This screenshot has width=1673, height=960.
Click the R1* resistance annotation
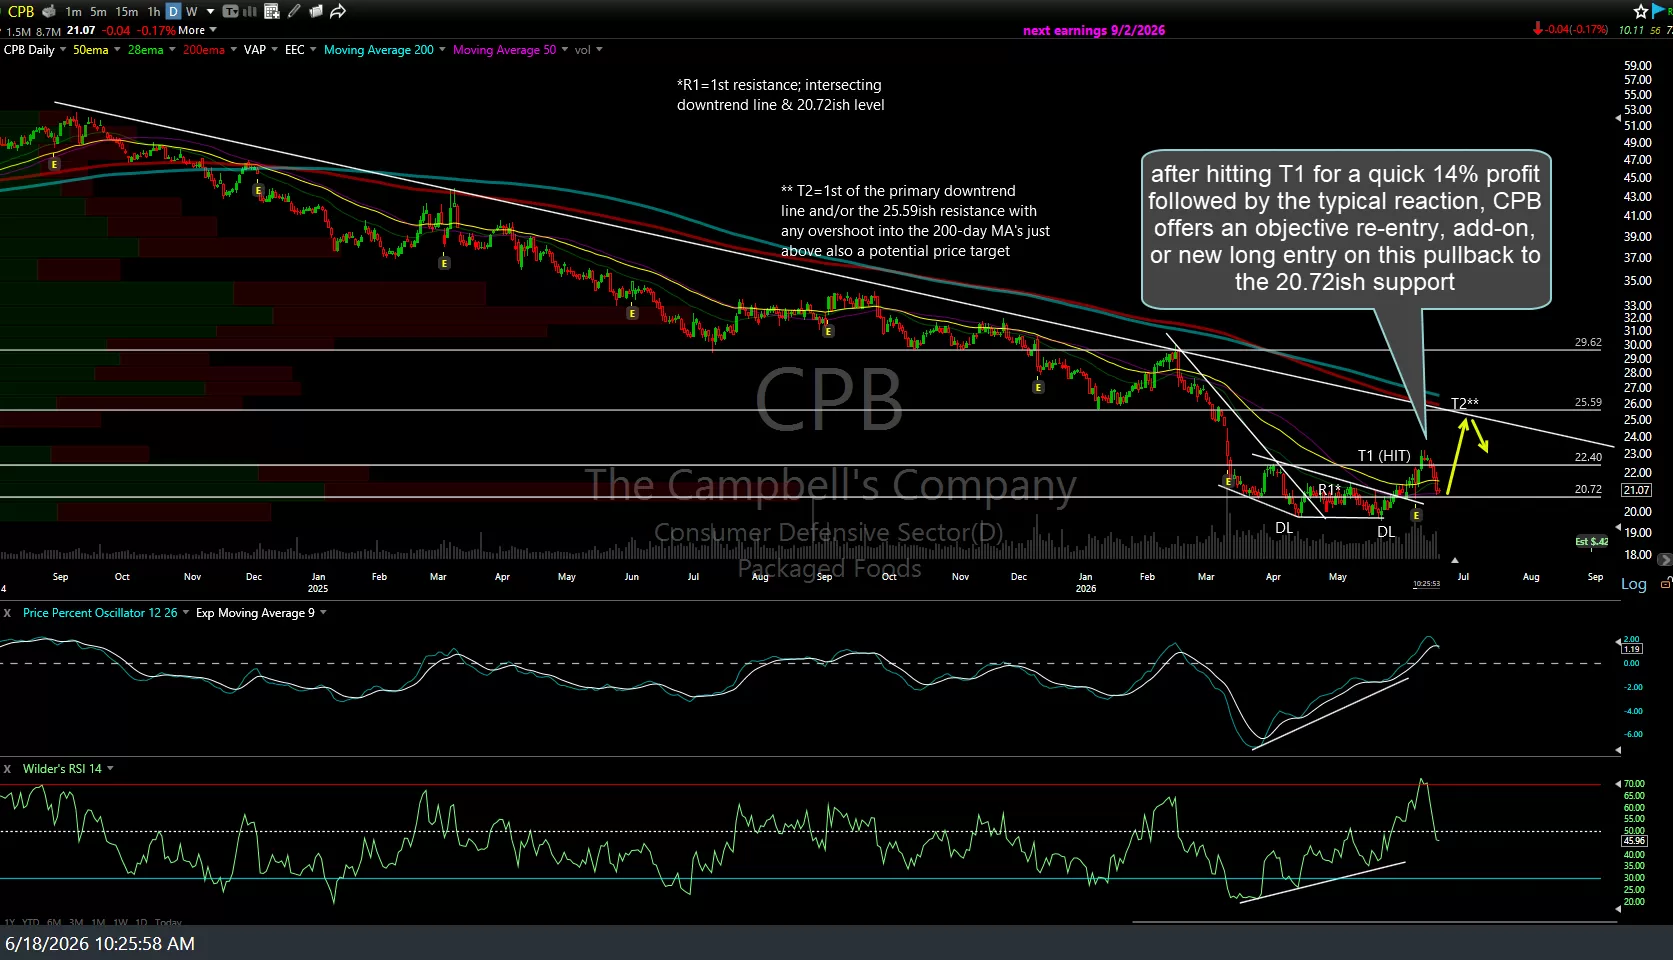pyautogui.click(x=1329, y=489)
